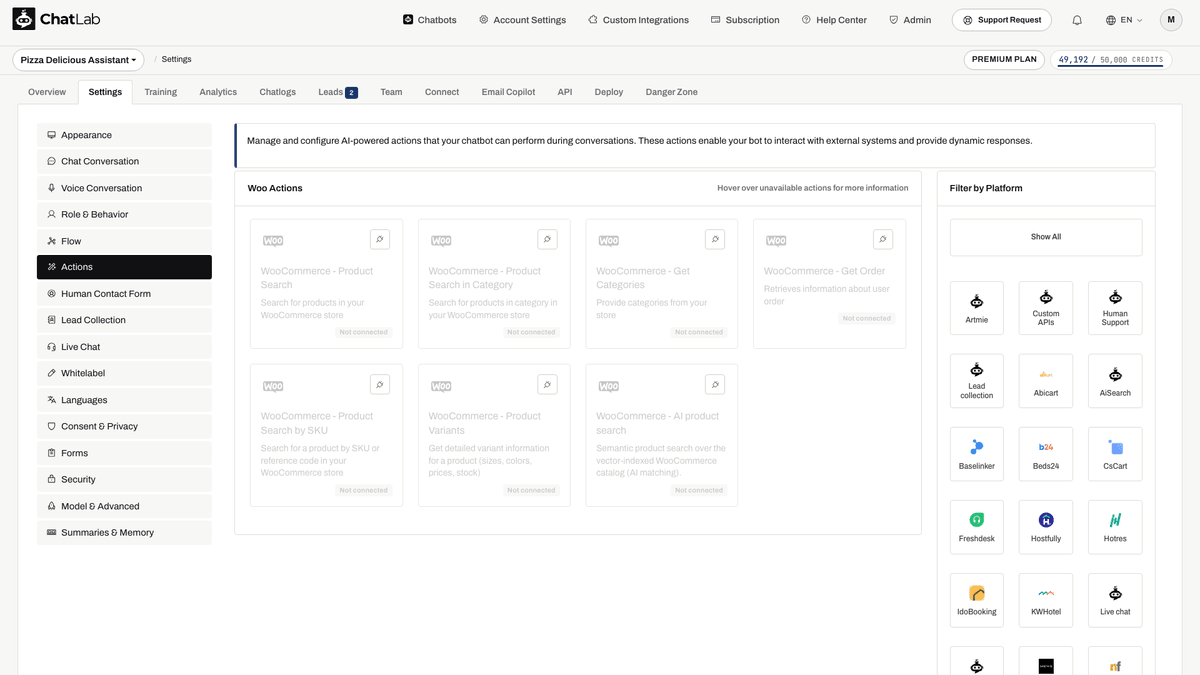The height and width of the screenshot is (675, 1200).
Task: Click Settings breadcrumb link
Action: [x=176, y=60]
